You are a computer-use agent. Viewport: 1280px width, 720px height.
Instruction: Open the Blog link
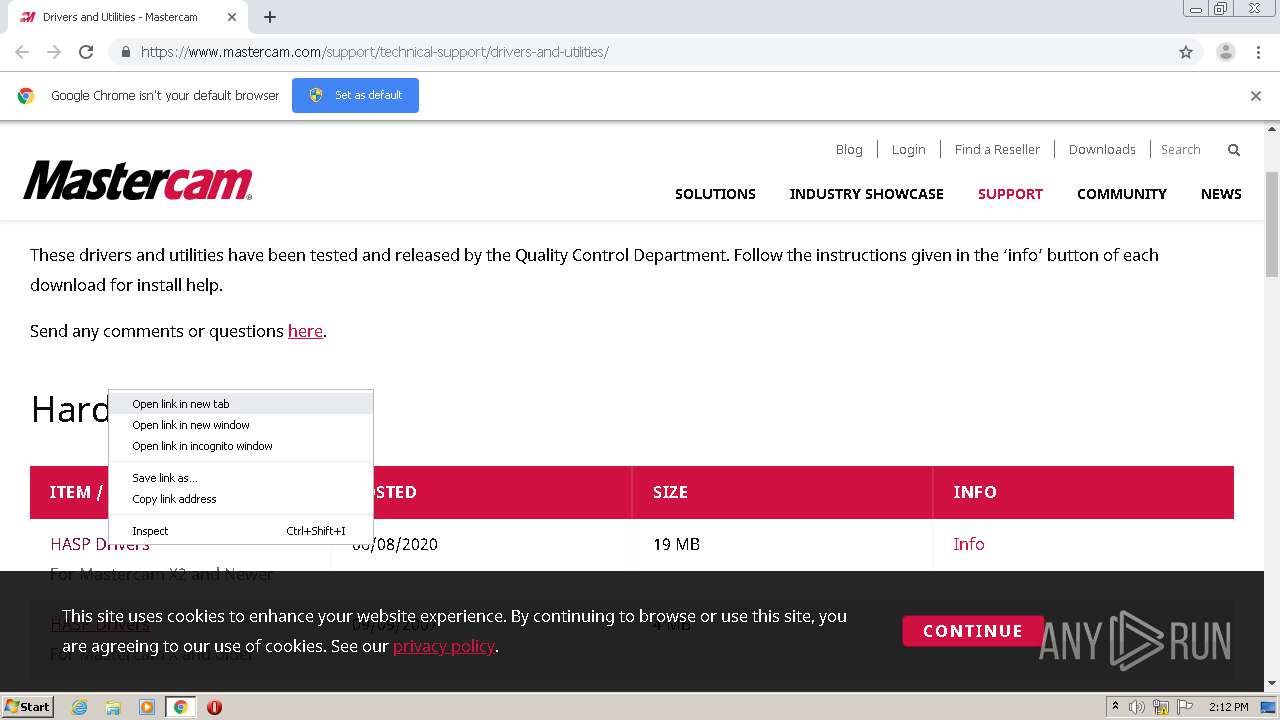click(x=849, y=149)
